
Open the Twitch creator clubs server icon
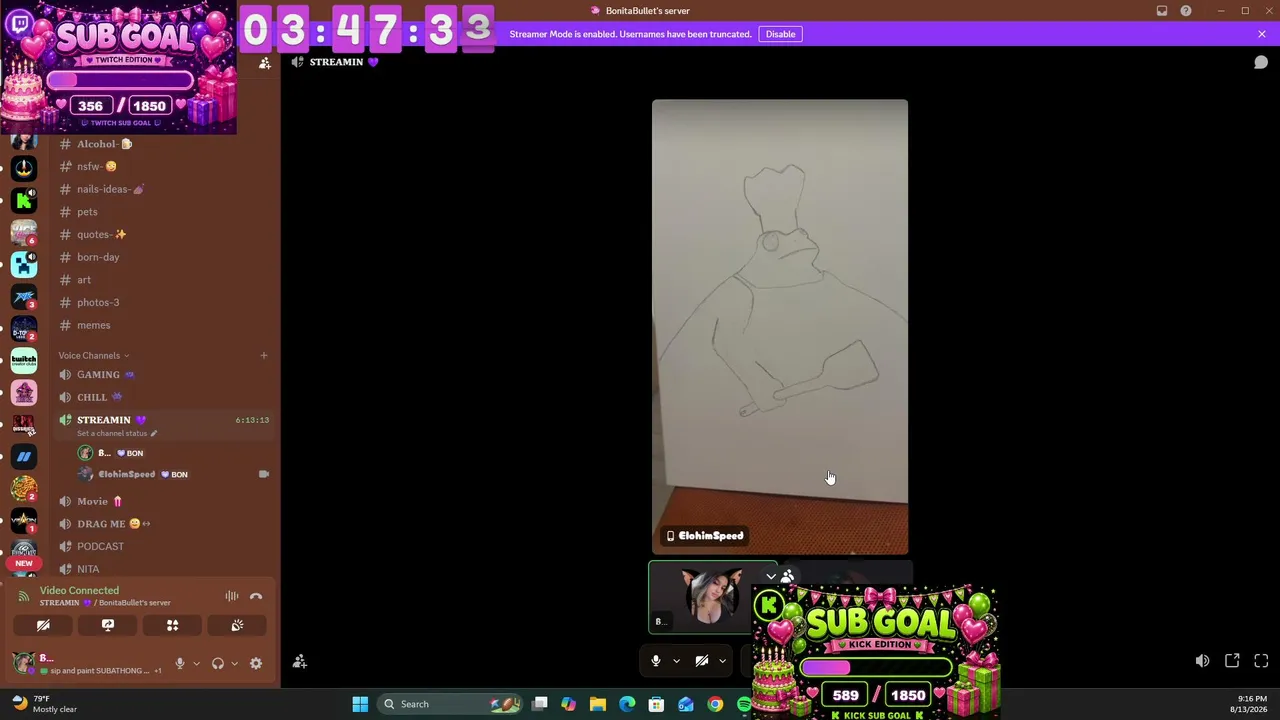(x=24, y=360)
